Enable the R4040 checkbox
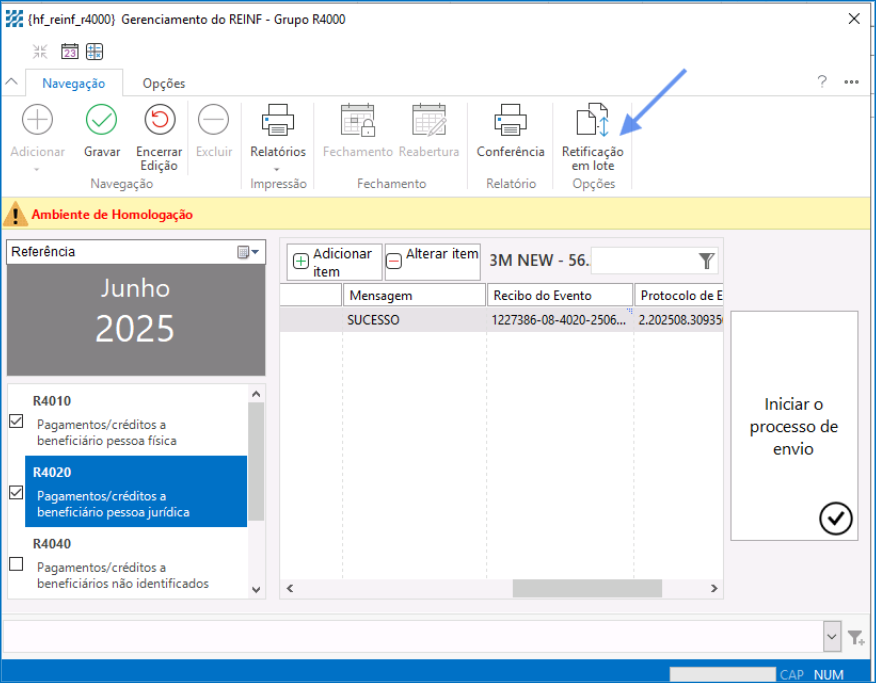The width and height of the screenshot is (876, 684). pos(16,564)
